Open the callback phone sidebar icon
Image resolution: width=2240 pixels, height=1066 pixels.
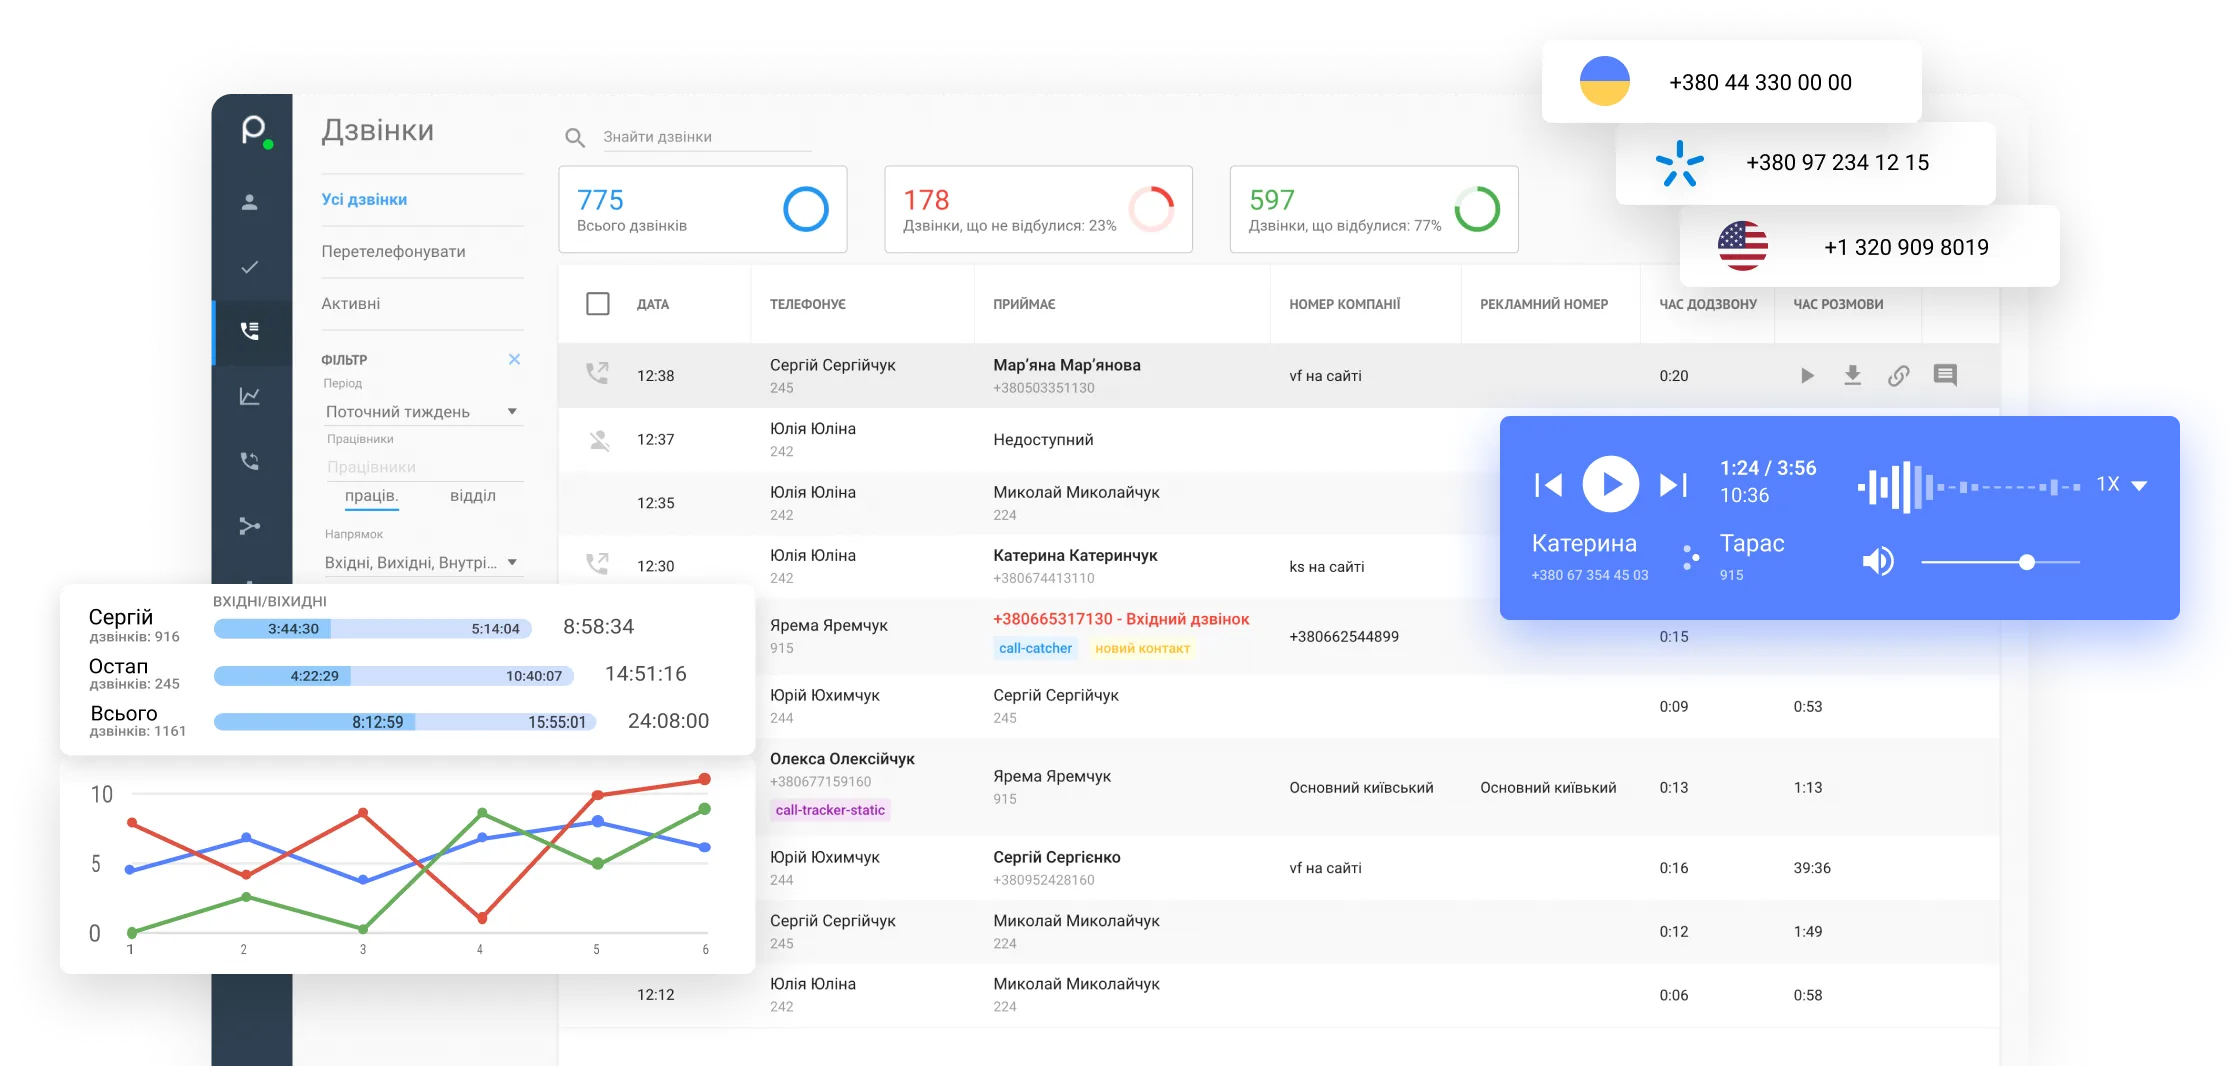[250, 461]
